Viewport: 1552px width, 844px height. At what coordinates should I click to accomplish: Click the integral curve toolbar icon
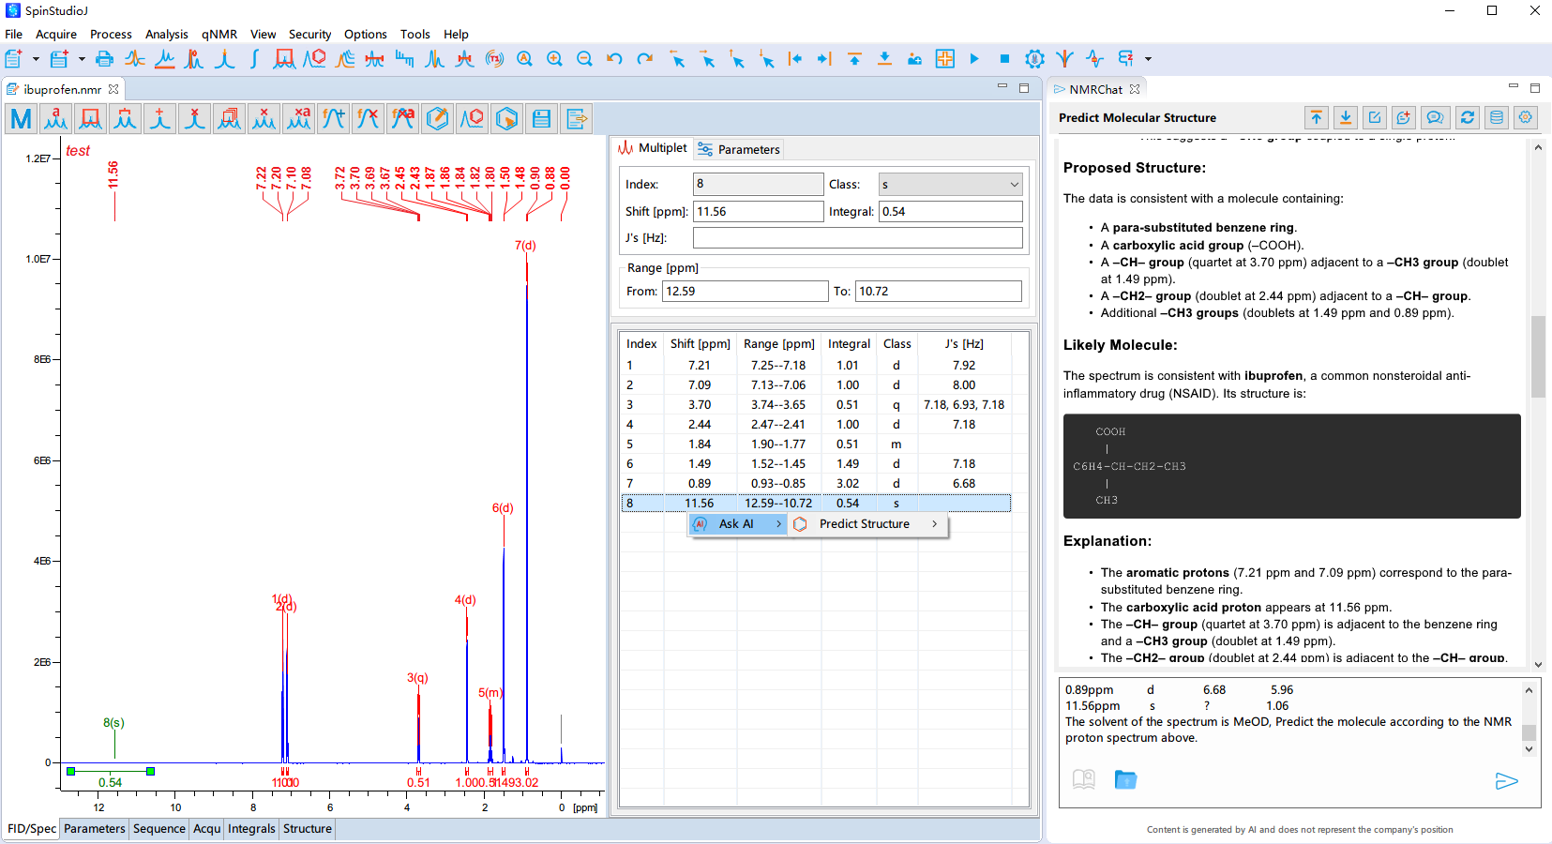click(254, 59)
